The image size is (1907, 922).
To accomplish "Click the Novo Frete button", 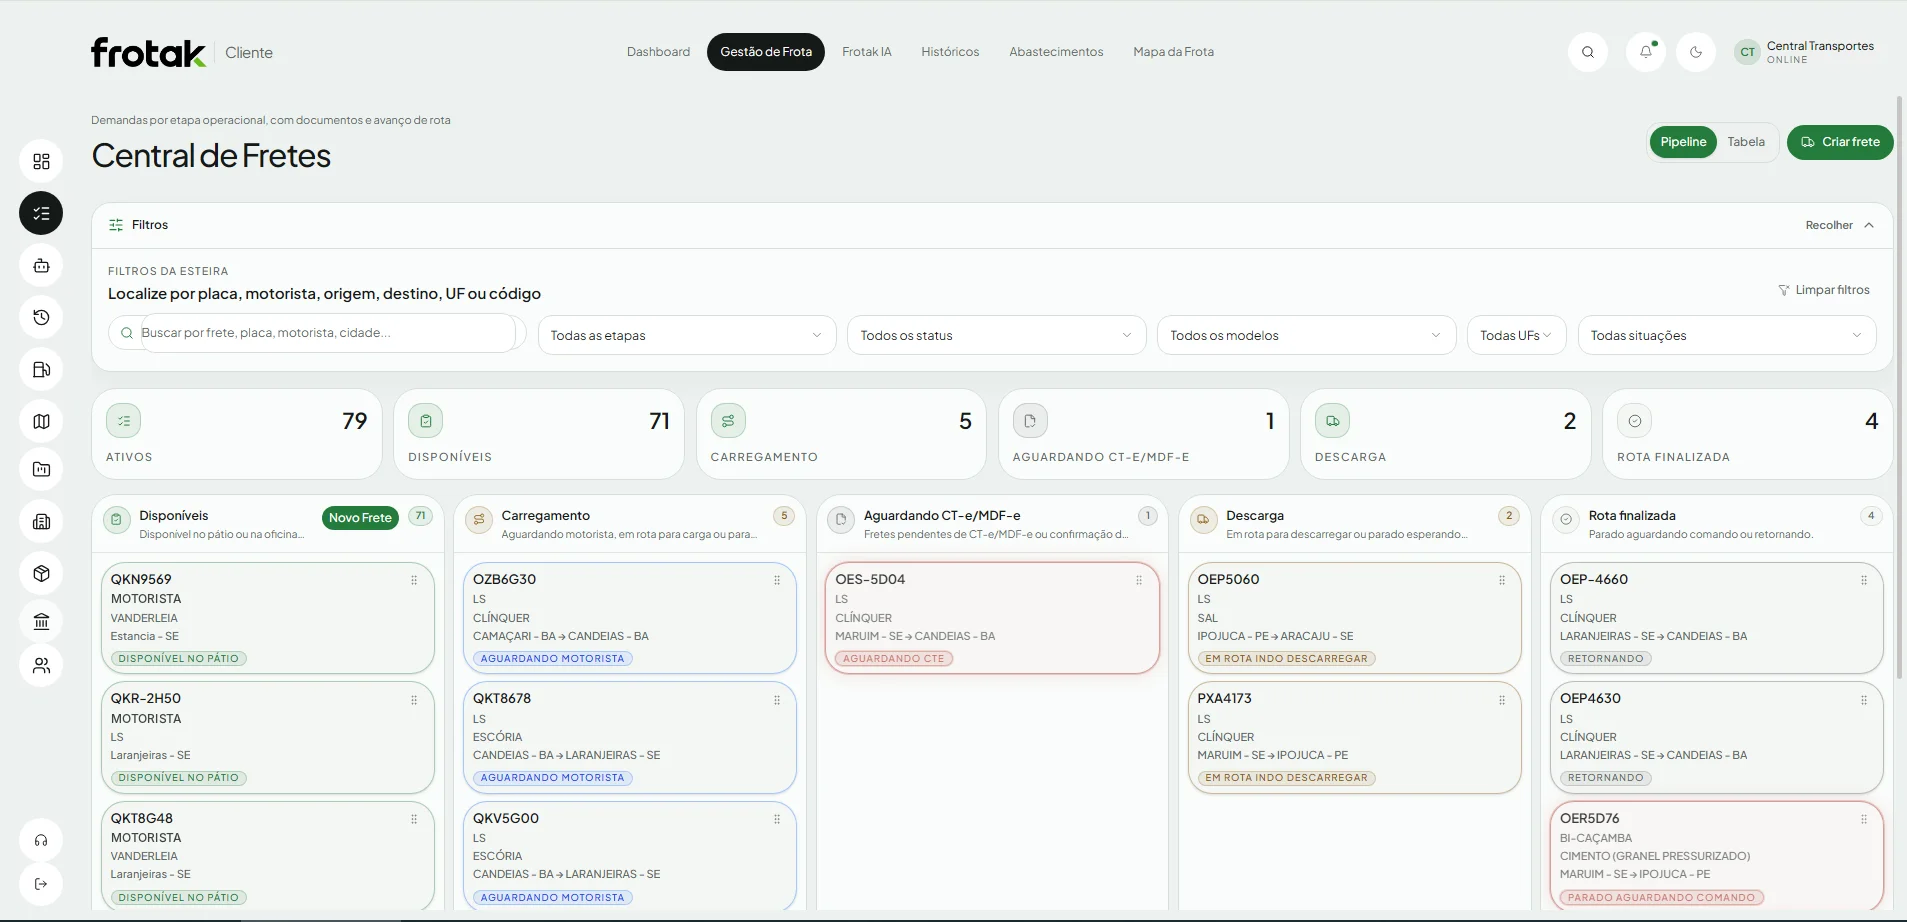I will click(x=360, y=517).
